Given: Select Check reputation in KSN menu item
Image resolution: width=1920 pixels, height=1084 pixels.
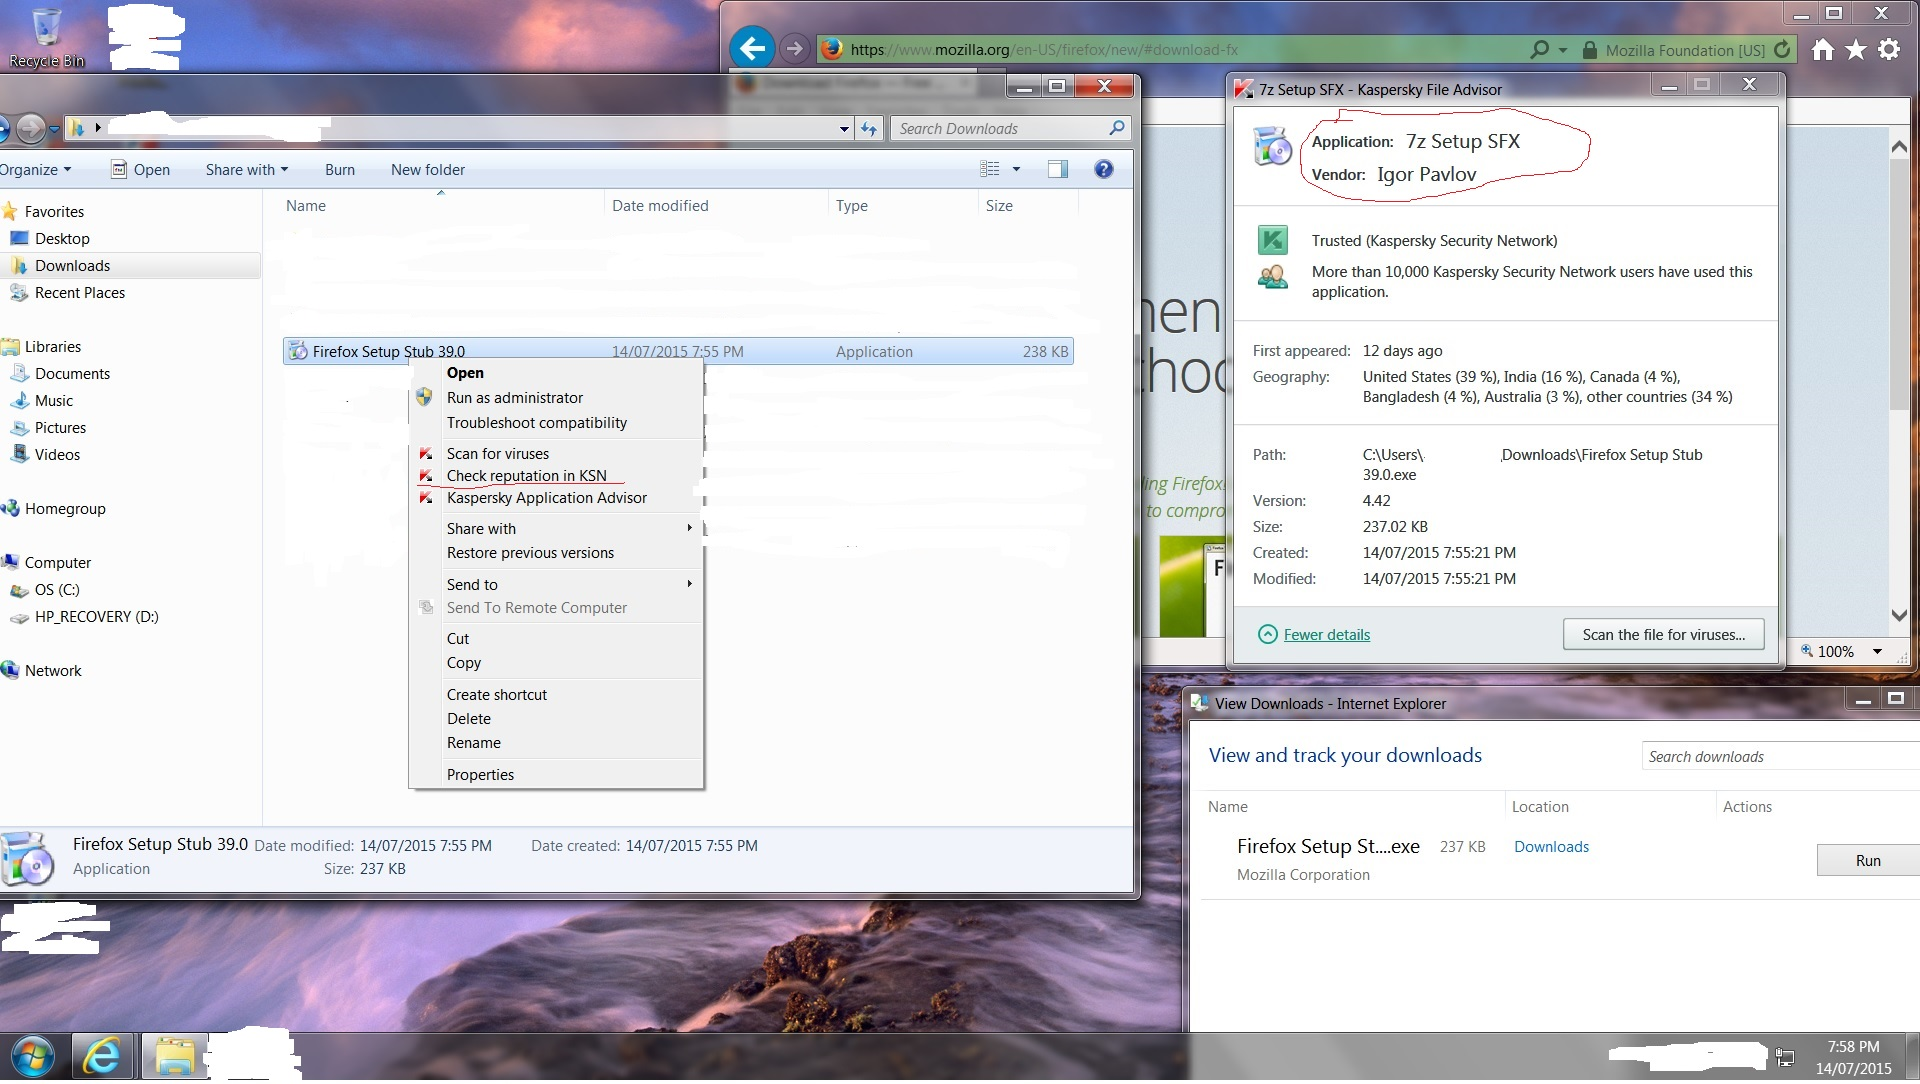Looking at the screenshot, I should (526, 476).
